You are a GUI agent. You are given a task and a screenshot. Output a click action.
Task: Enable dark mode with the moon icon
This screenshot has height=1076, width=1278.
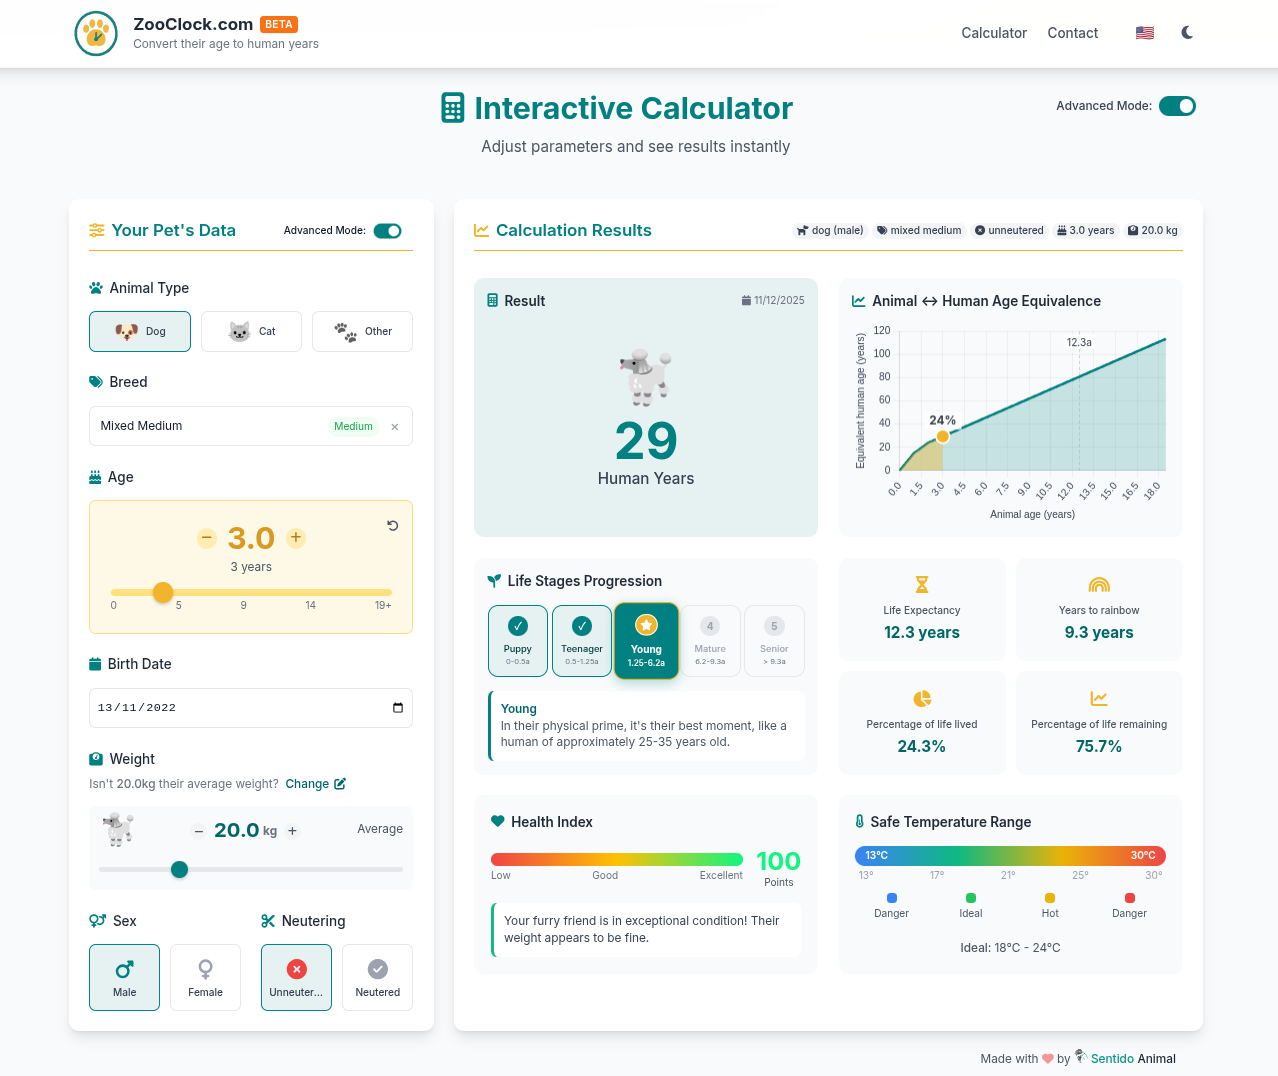[x=1186, y=32]
